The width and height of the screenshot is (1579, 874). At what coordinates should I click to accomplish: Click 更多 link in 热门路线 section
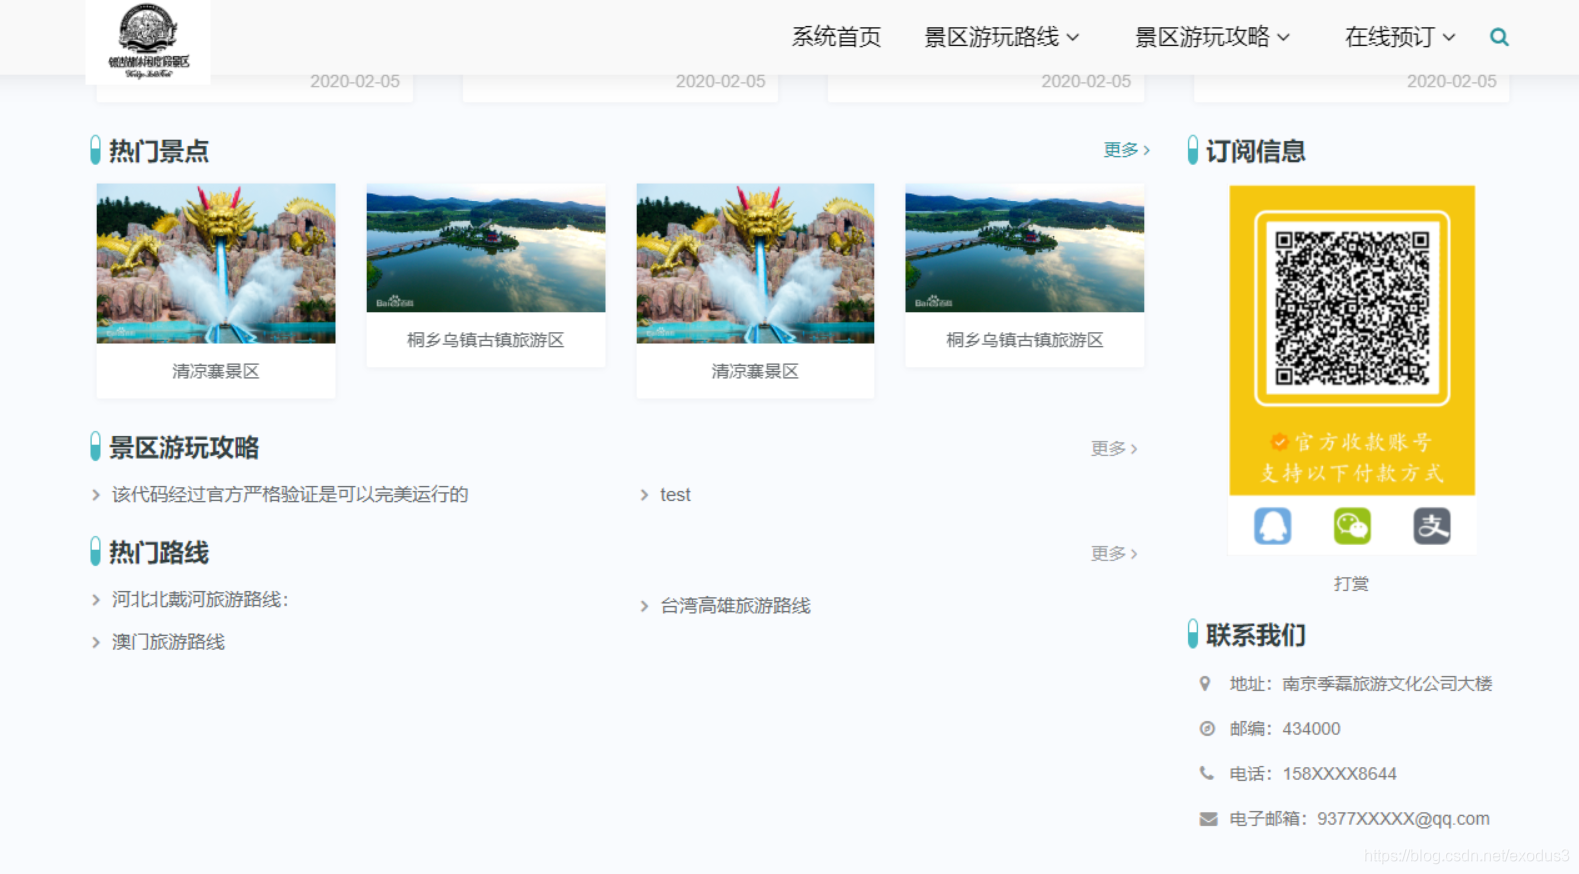coord(1114,553)
